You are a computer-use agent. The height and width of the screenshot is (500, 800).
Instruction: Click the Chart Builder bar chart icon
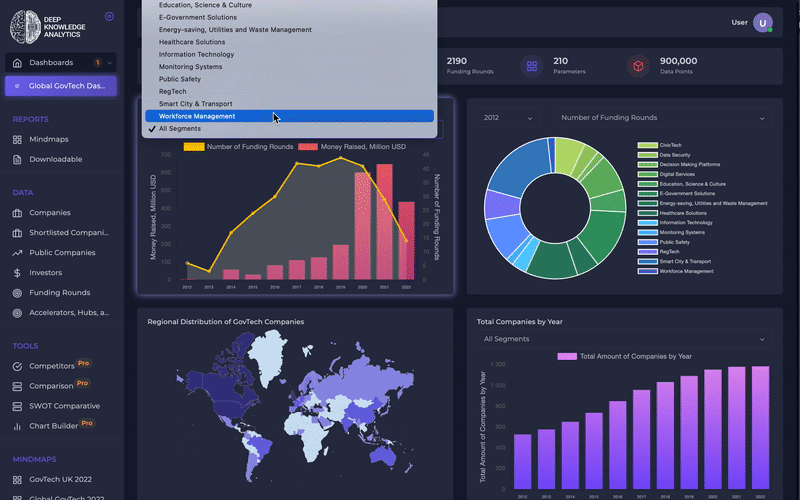point(17,425)
